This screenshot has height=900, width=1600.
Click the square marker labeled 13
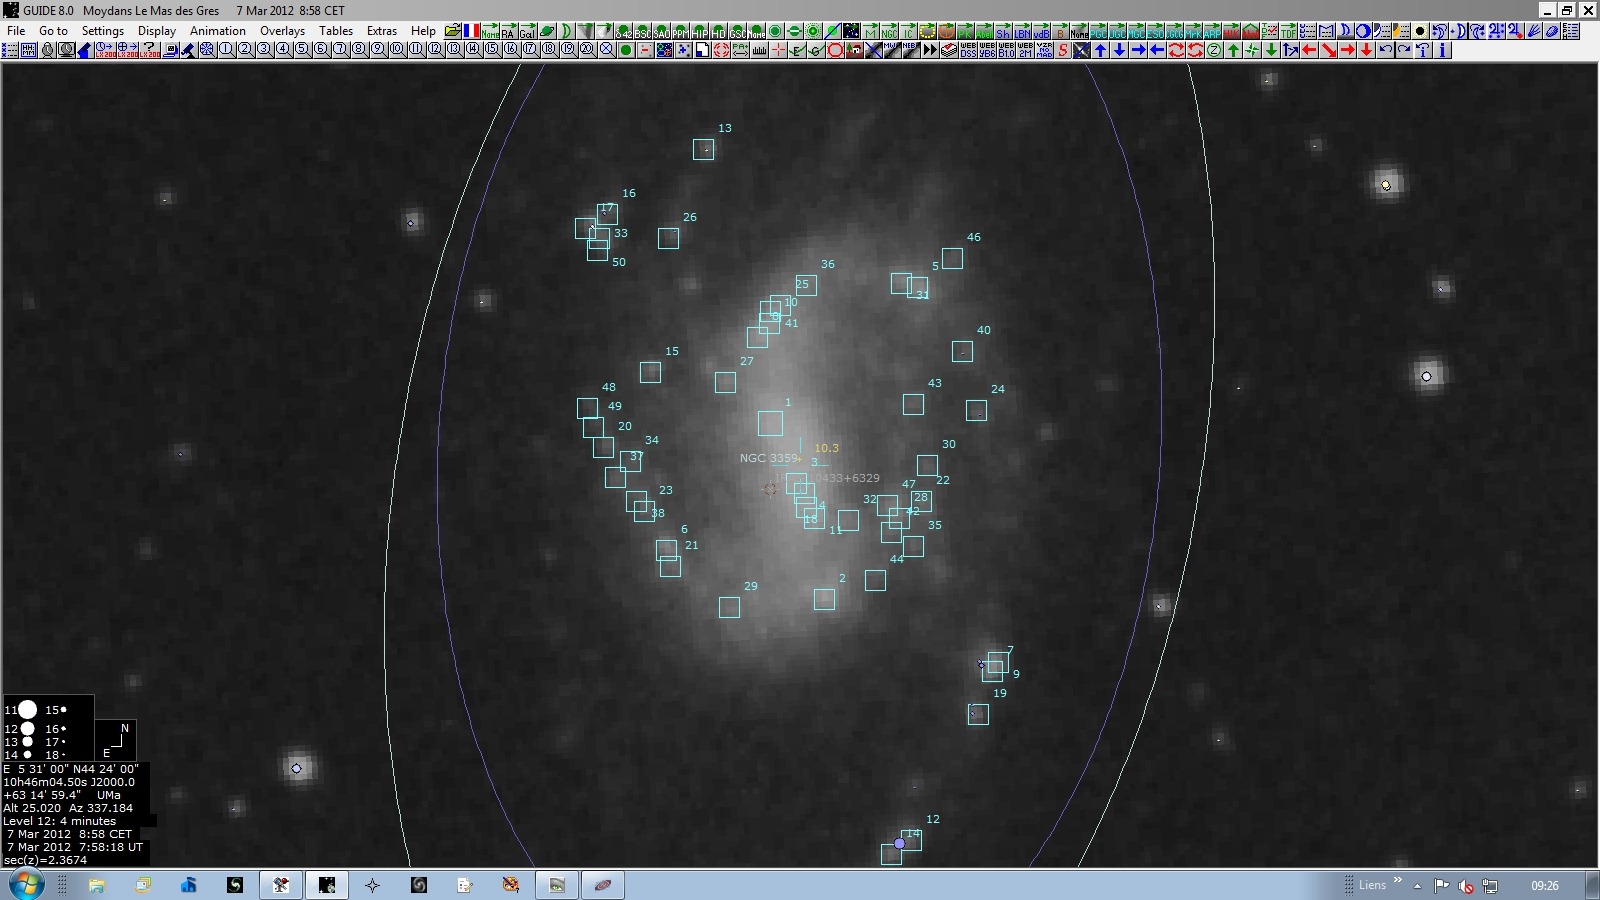click(x=703, y=149)
